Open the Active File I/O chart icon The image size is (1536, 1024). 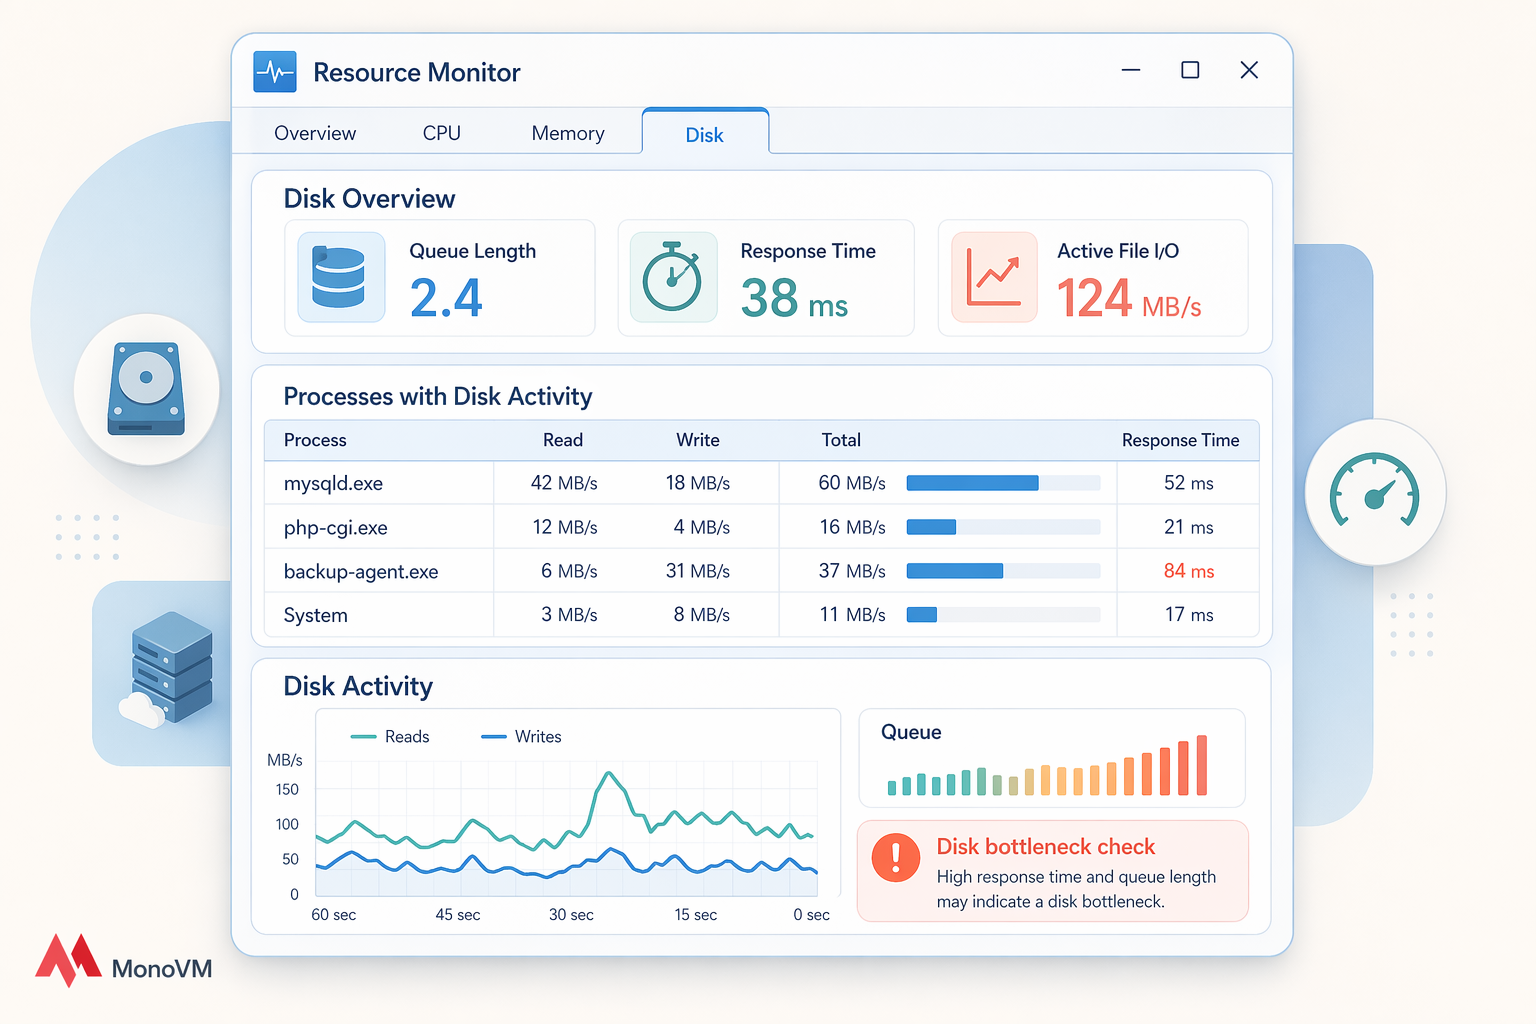click(x=993, y=277)
